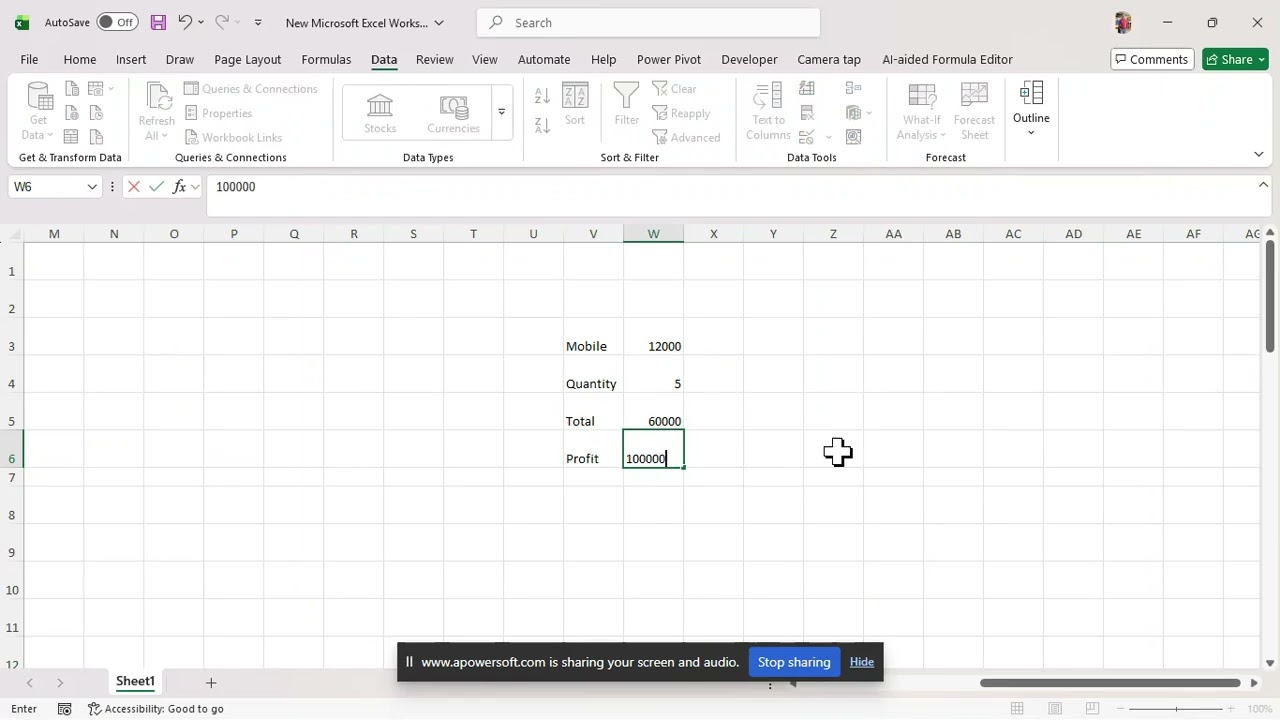Open the Get Data menu
The height and width of the screenshot is (720, 1280).
click(x=39, y=112)
